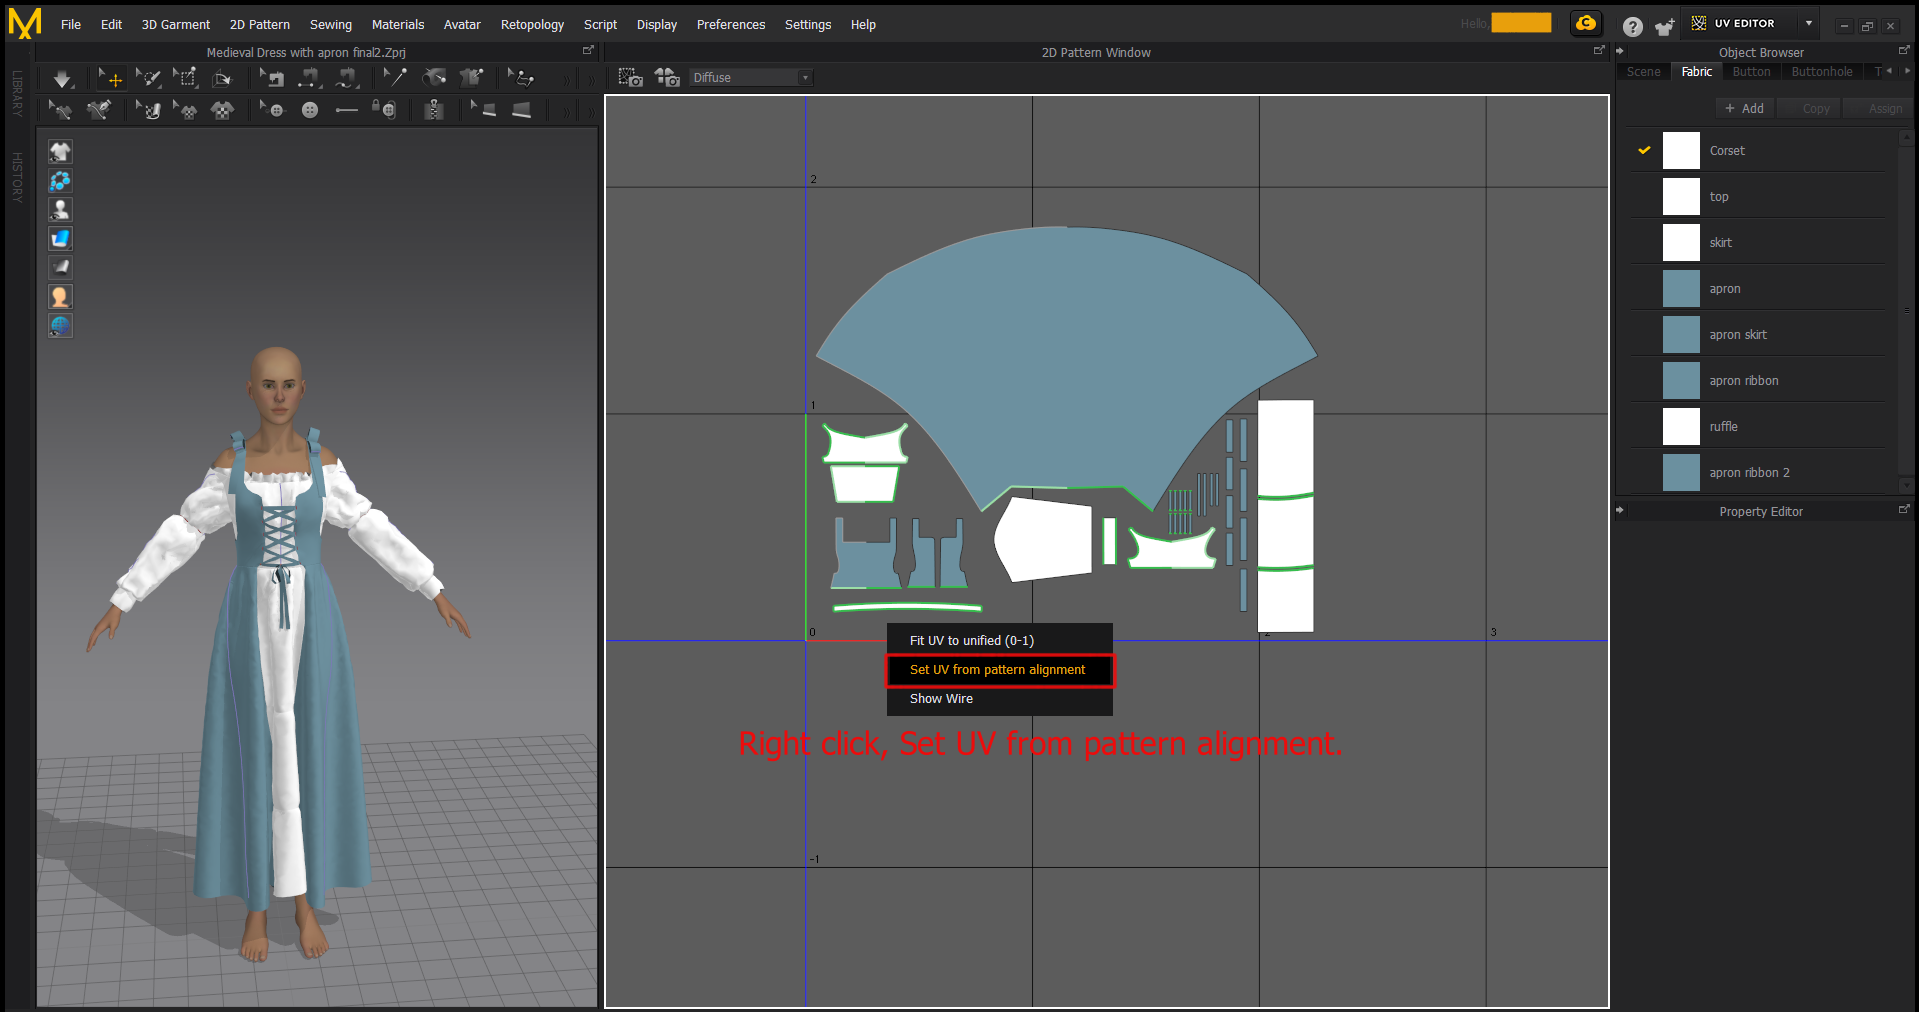This screenshot has width=1919, height=1012.
Task: Toggle Show Garment visibility icon
Action: (x=60, y=152)
